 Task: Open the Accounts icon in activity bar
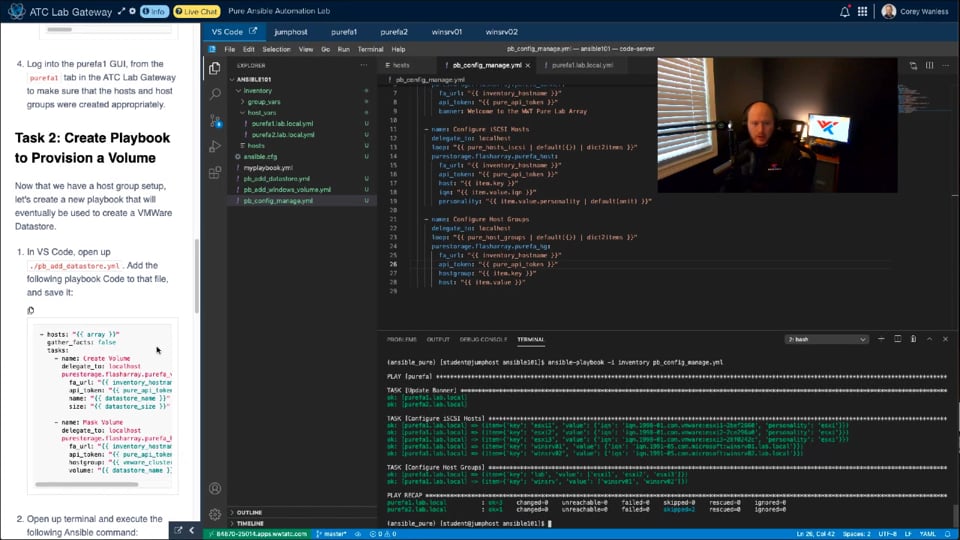coord(215,488)
